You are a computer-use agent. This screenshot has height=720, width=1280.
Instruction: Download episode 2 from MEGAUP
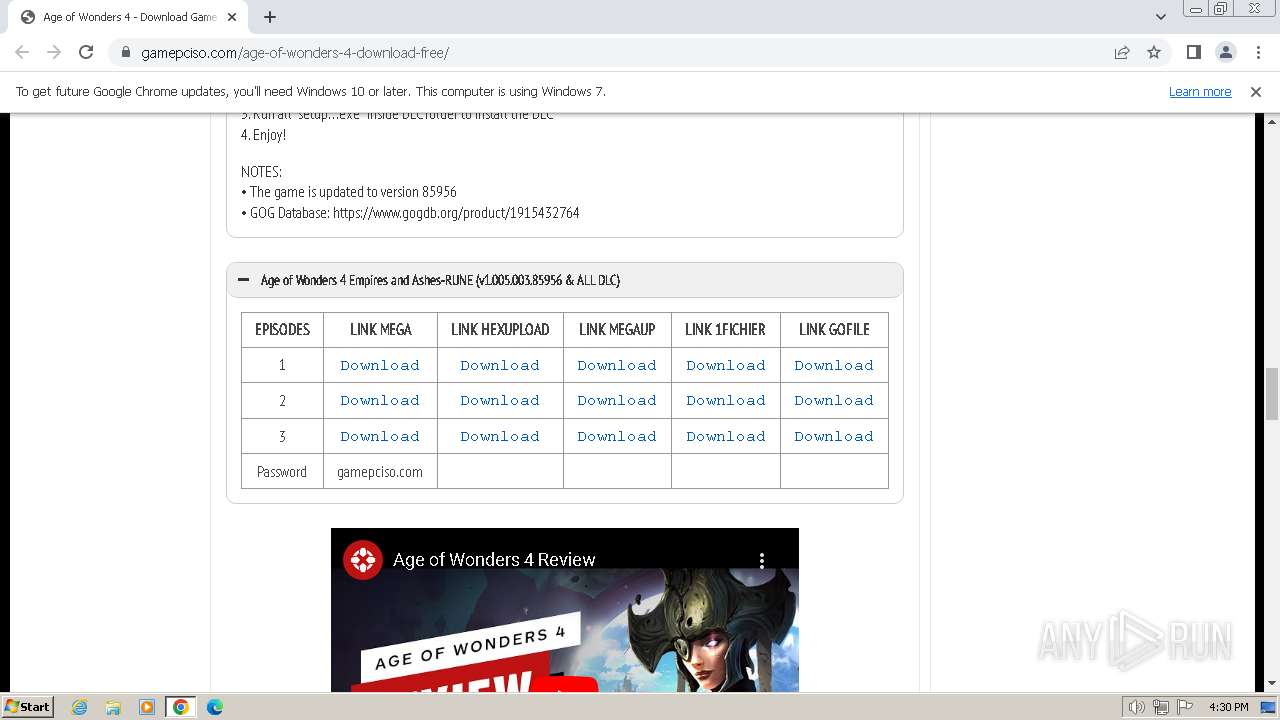[617, 400]
